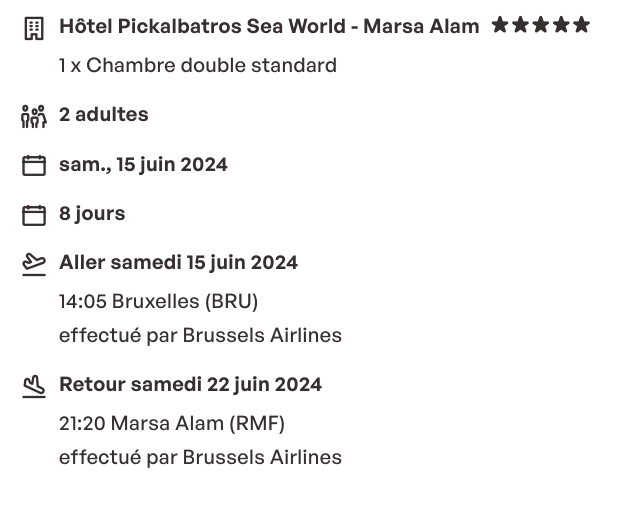The width and height of the screenshot is (635, 510).
Task: Click 14:05 Bruxelles (BRU) departure line
Action: click(x=159, y=302)
